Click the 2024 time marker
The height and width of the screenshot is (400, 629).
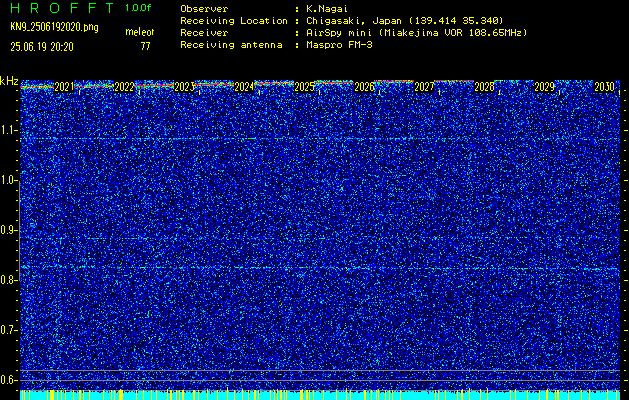coord(244,87)
